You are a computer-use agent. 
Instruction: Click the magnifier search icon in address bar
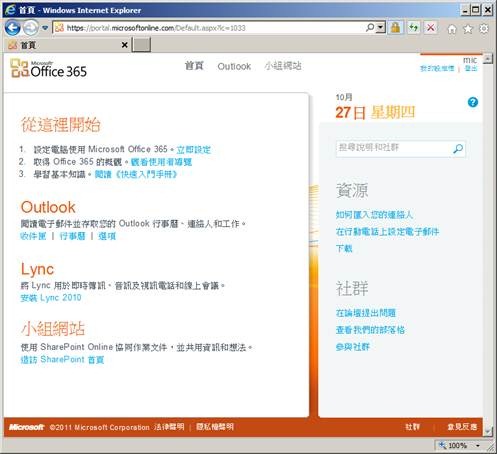coord(370,28)
